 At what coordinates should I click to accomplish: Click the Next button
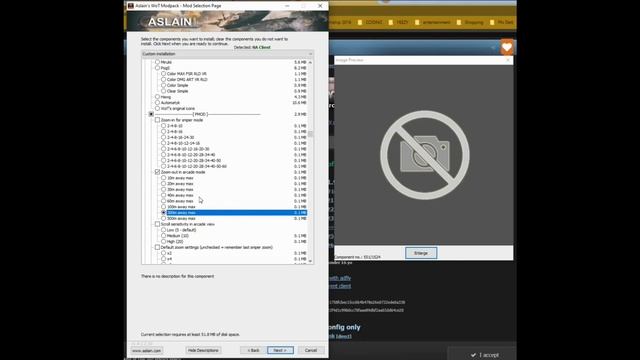pyautogui.click(x=280, y=350)
